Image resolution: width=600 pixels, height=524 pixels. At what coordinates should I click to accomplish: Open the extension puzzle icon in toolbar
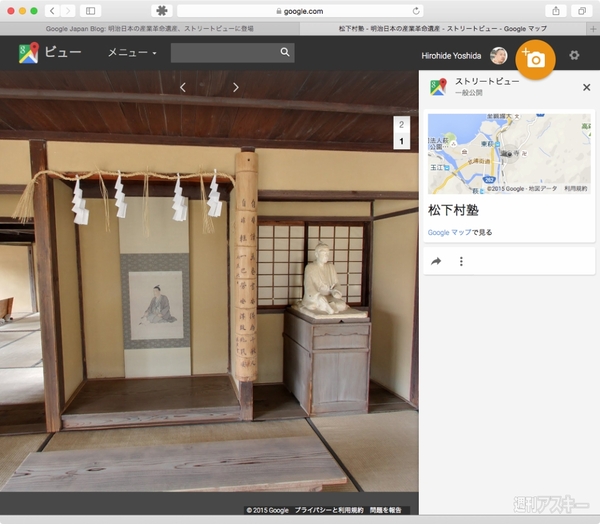click(162, 11)
